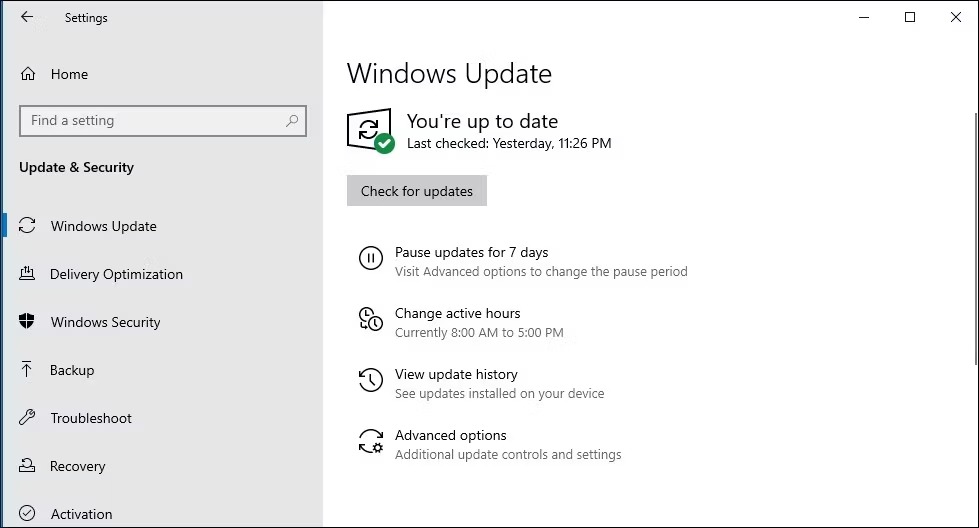Click the Delivery Optimization sidebar icon
The height and width of the screenshot is (528, 979).
[x=27, y=273]
